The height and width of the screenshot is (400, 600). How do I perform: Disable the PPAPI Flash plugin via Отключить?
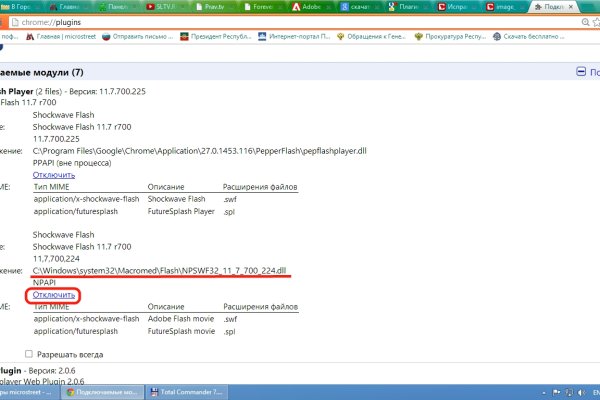click(x=53, y=174)
